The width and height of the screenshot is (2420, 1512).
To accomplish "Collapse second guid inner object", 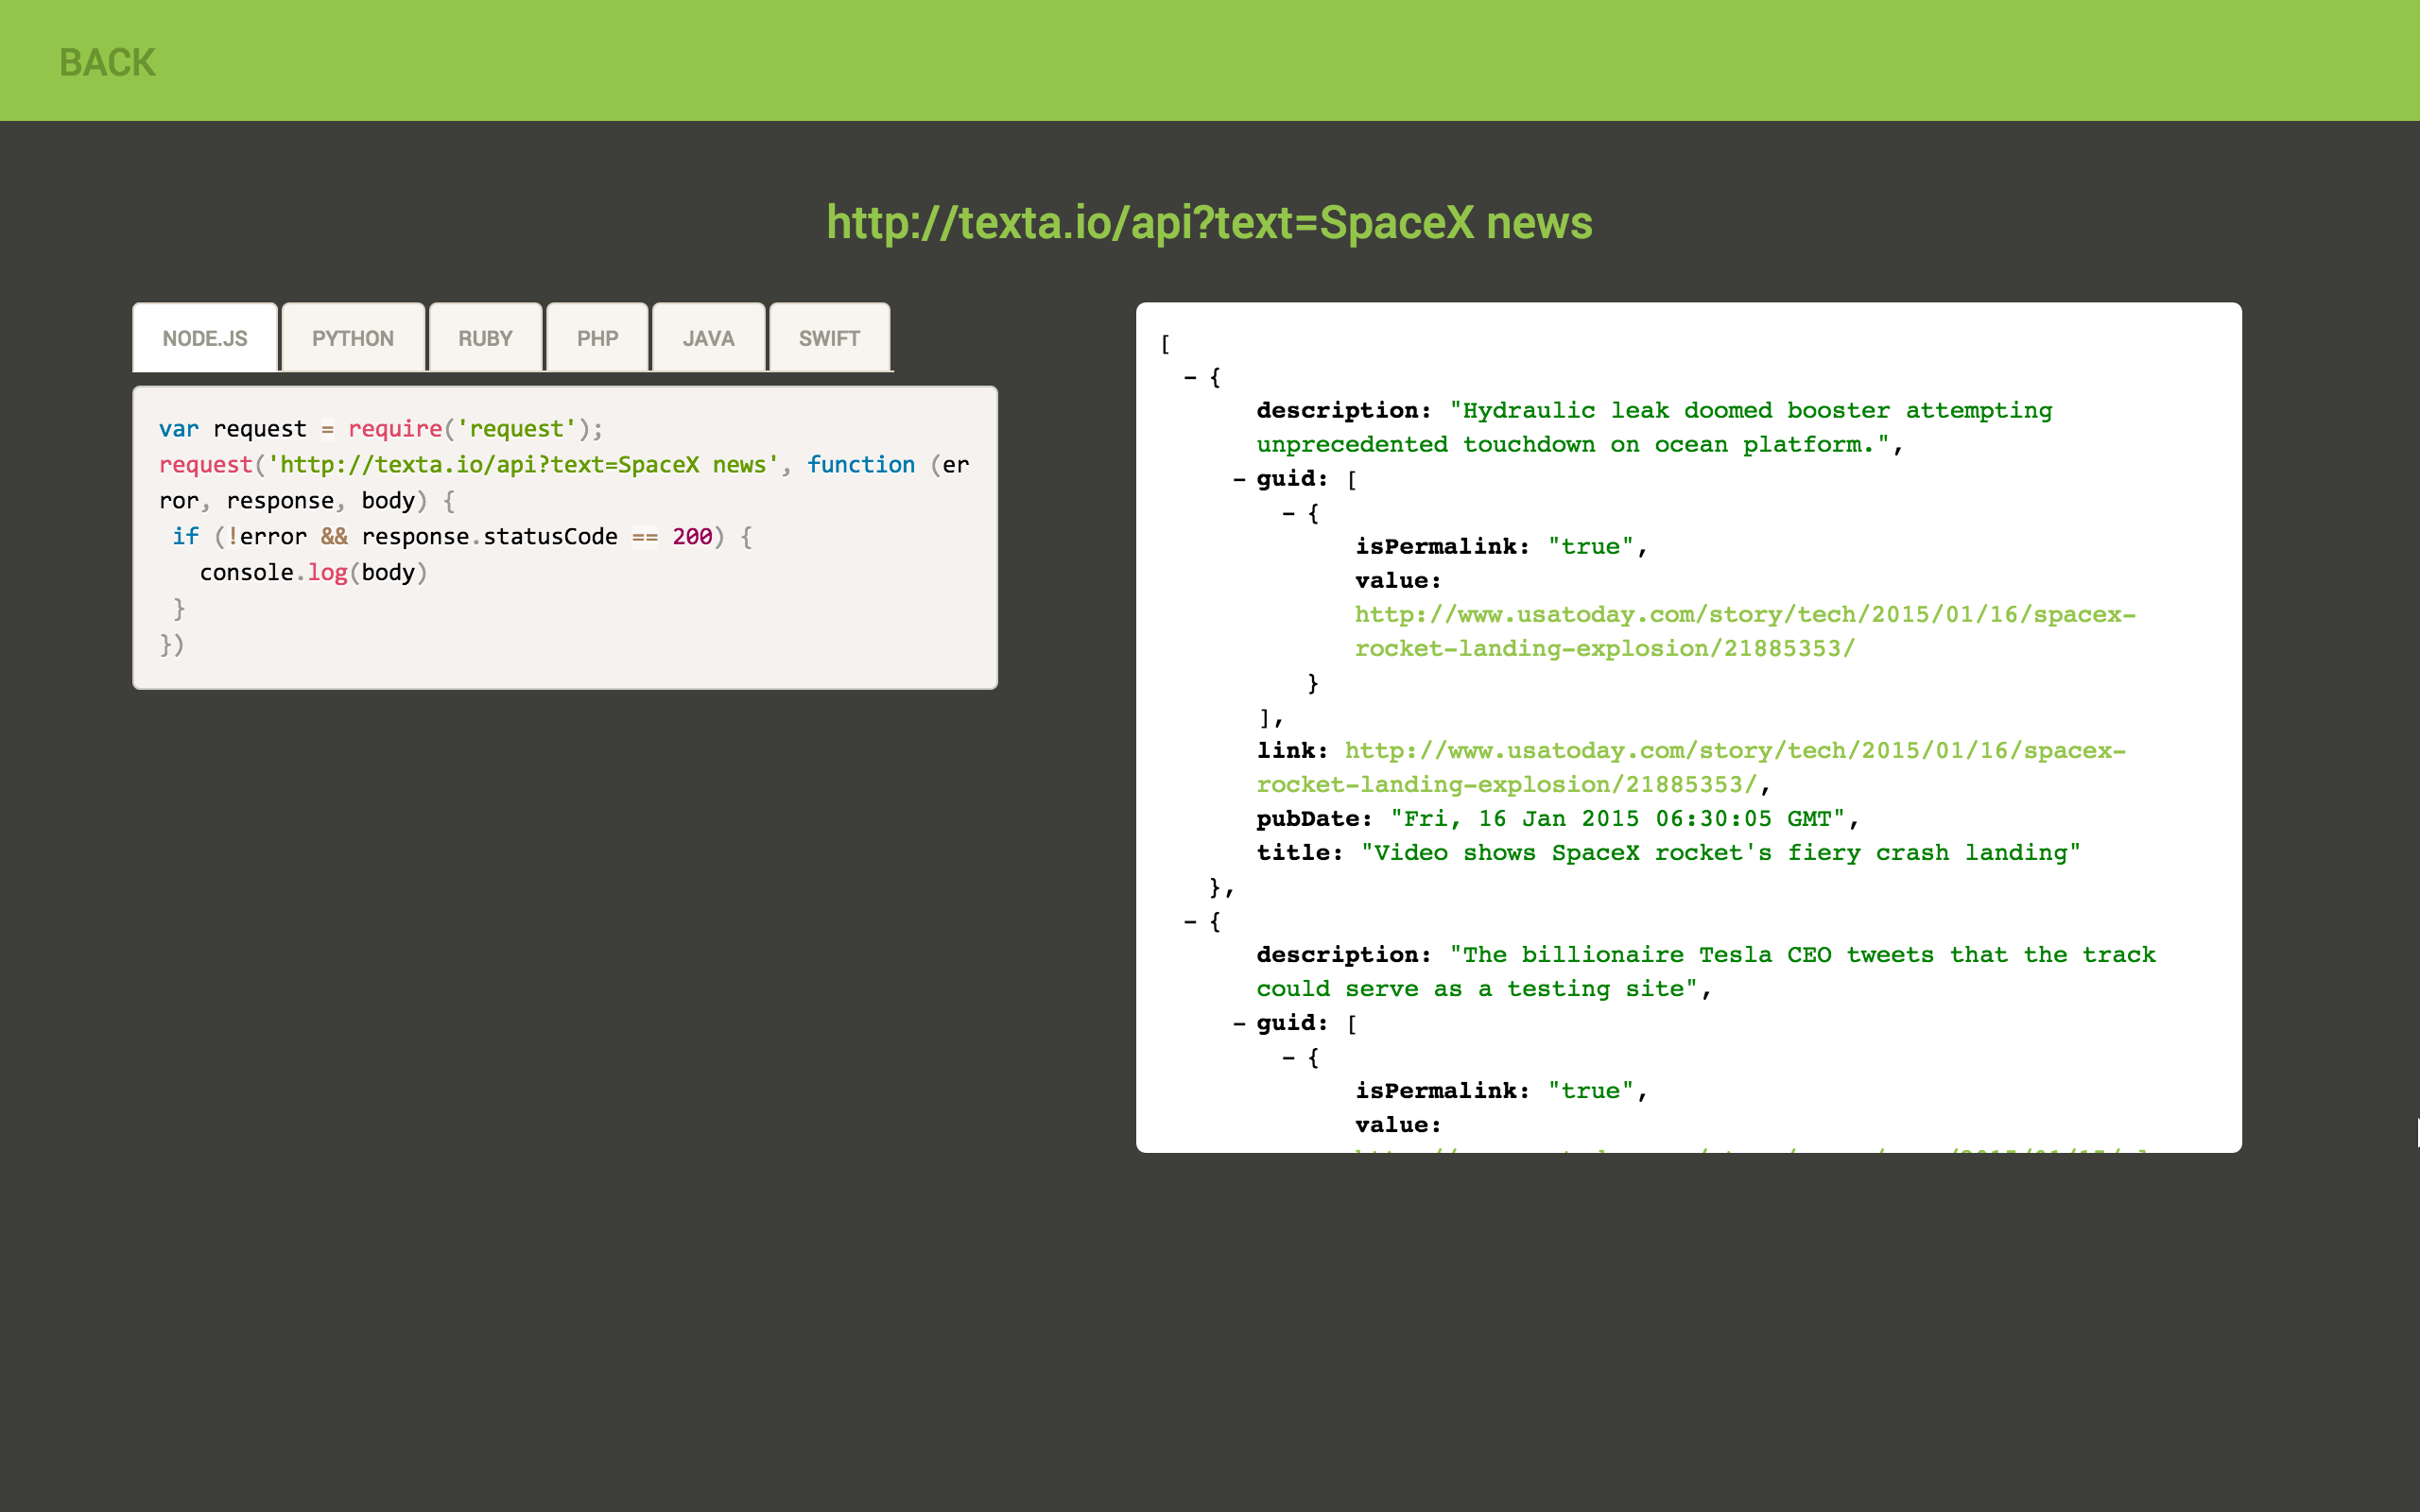I will pyautogui.click(x=1289, y=1058).
